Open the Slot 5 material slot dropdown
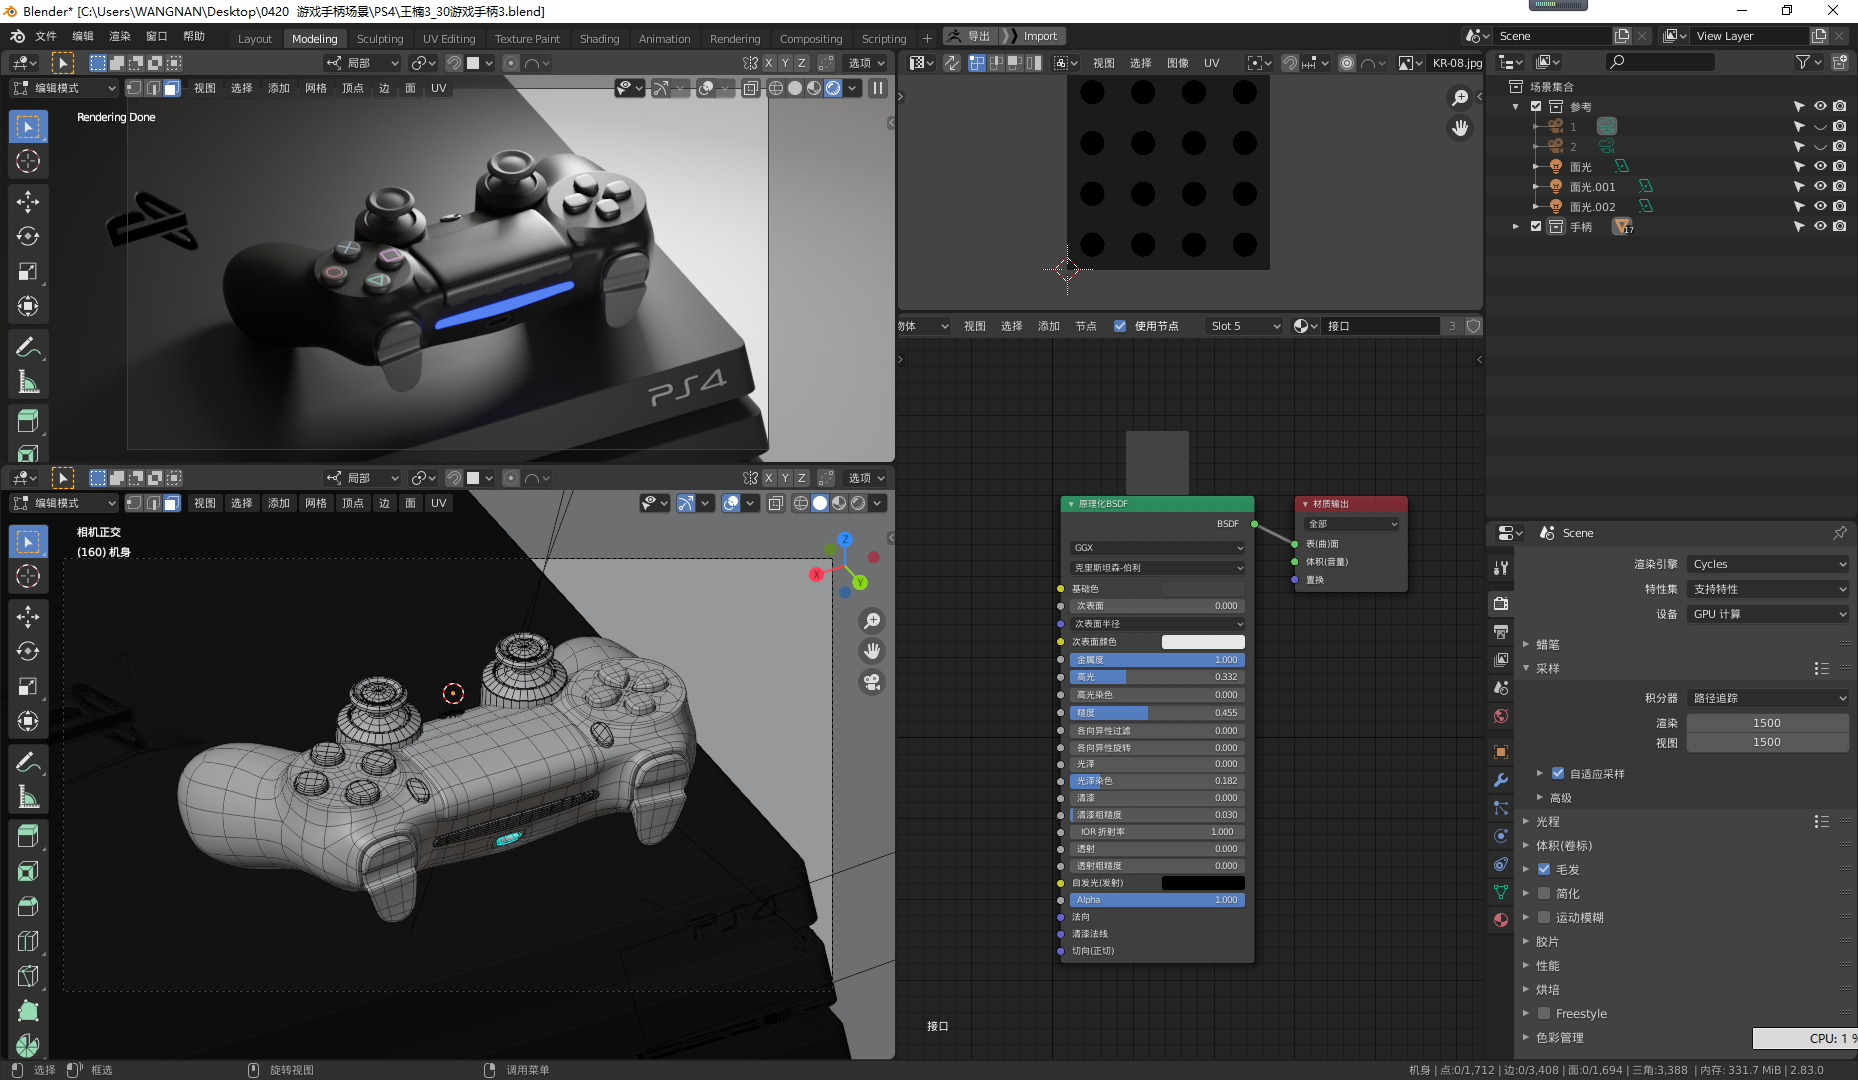The width and height of the screenshot is (1858, 1080). coord(1244,326)
